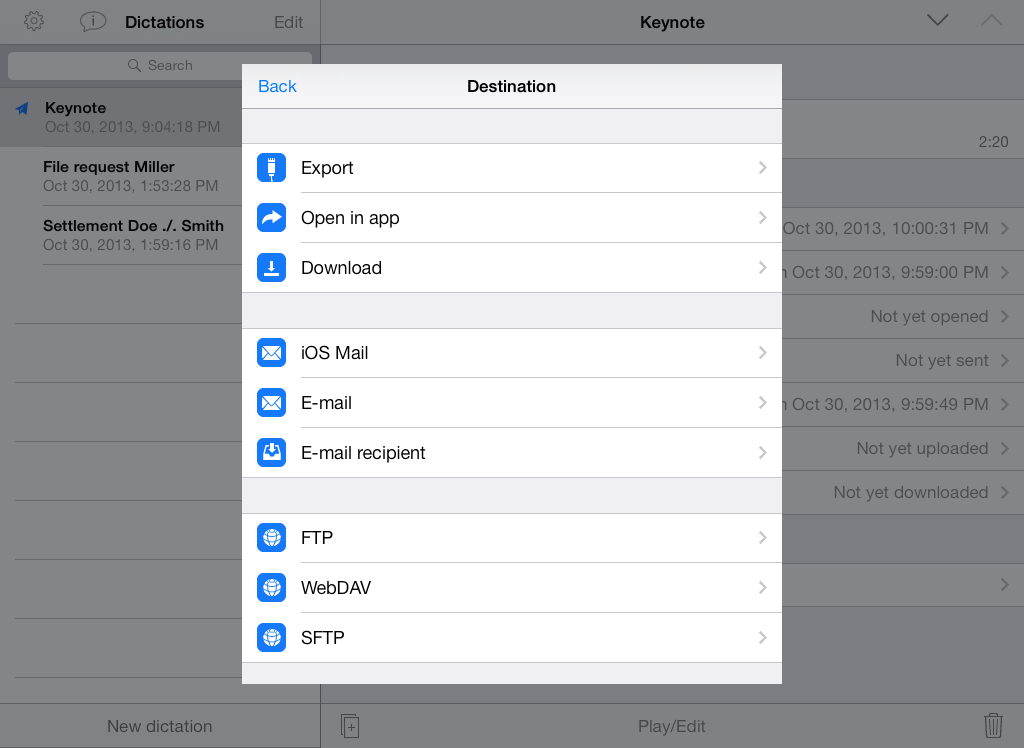Choose WebDAV destination

pos(512,588)
